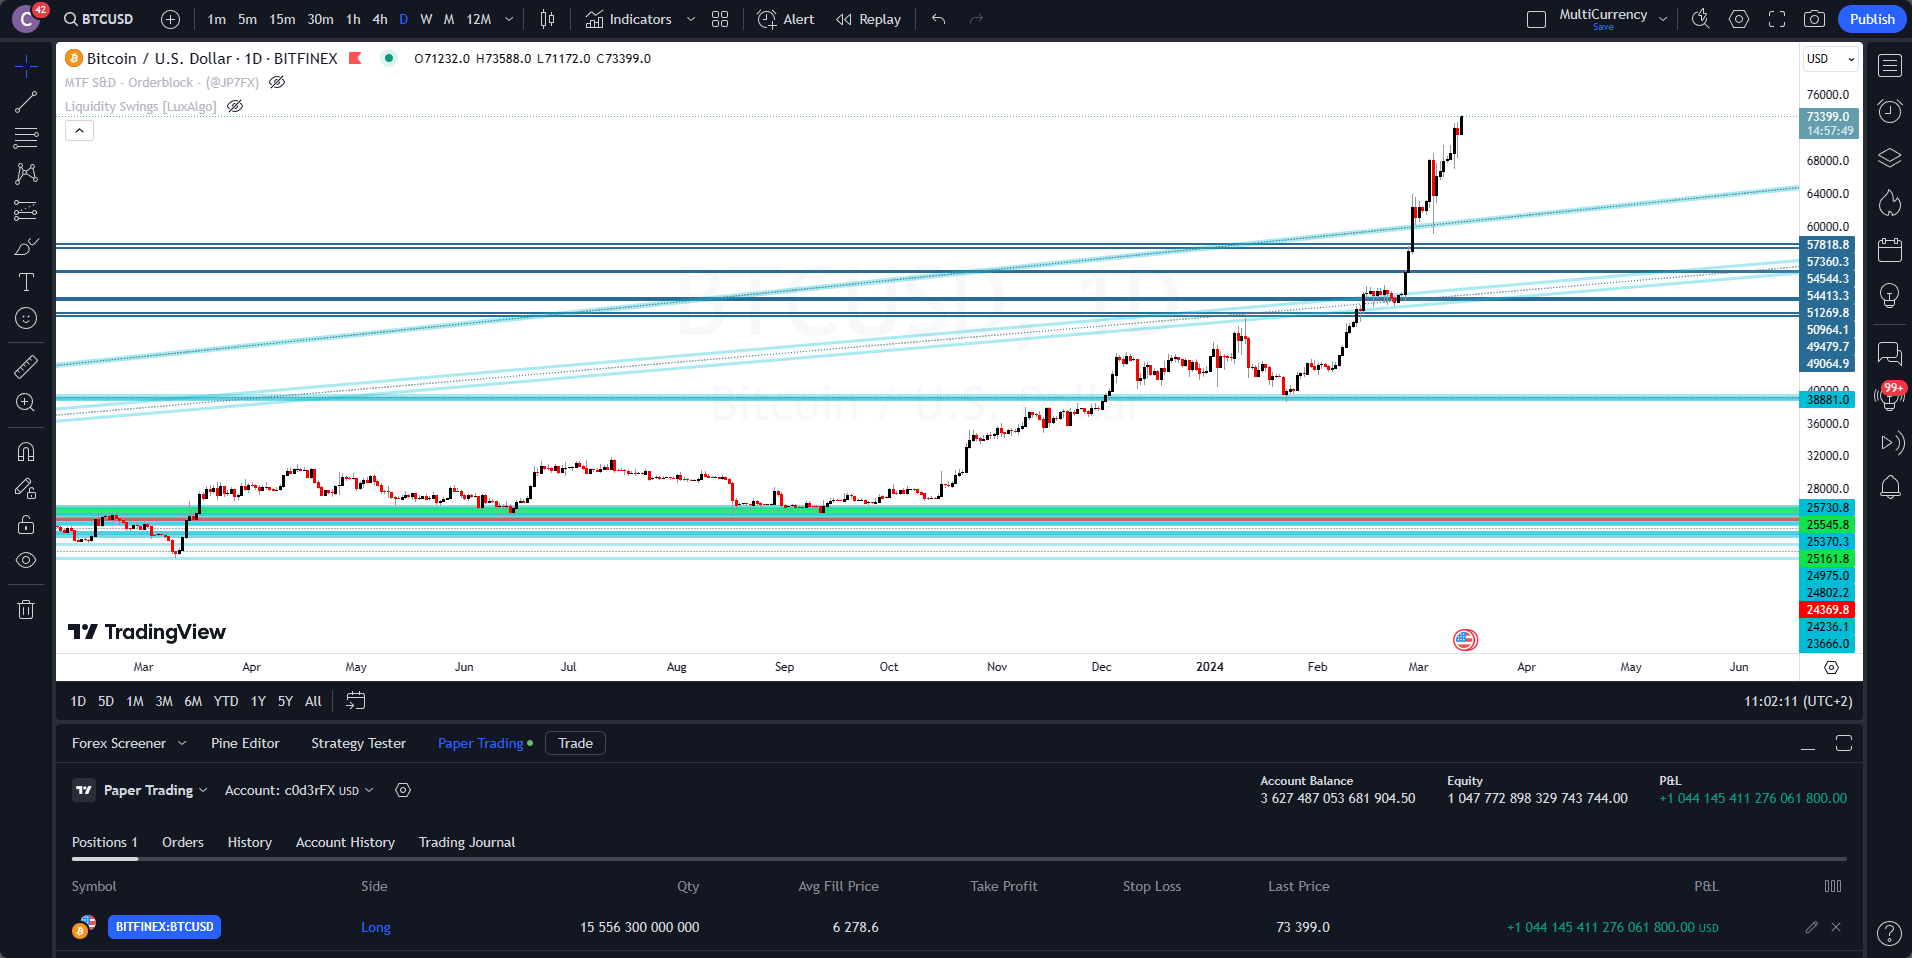The width and height of the screenshot is (1912, 958).
Task: Open the Indicators dialog
Action: (629, 19)
